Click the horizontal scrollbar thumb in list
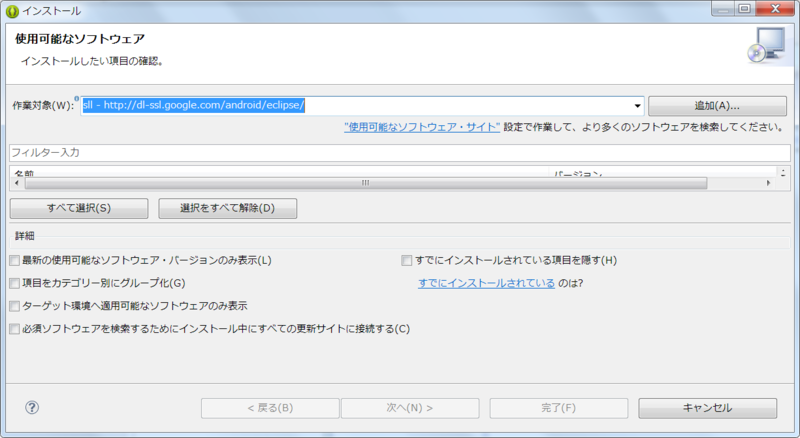This screenshot has height=438, width=800. tap(366, 183)
